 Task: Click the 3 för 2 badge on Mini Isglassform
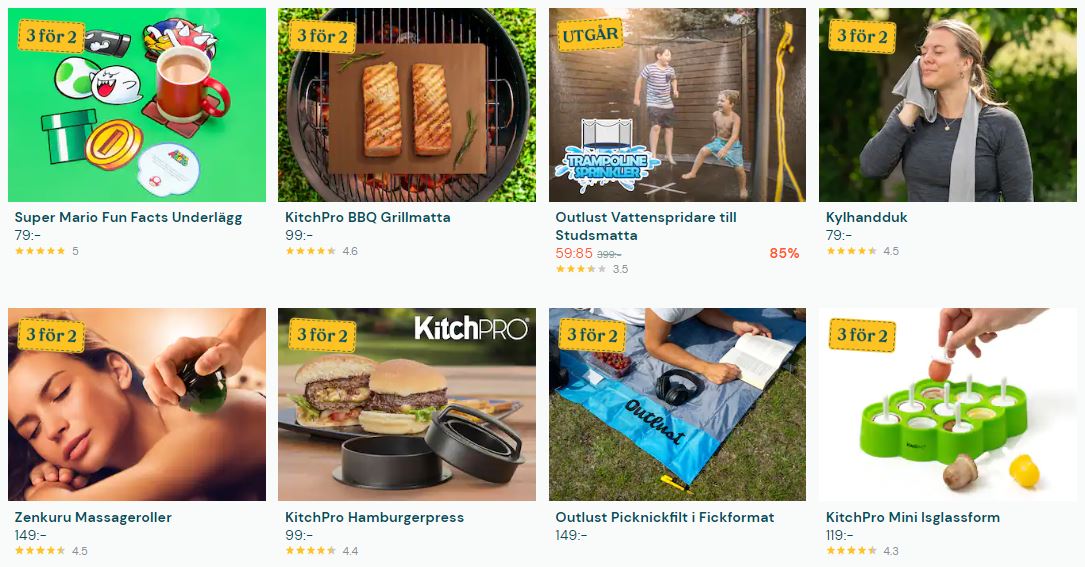pos(862,335)
